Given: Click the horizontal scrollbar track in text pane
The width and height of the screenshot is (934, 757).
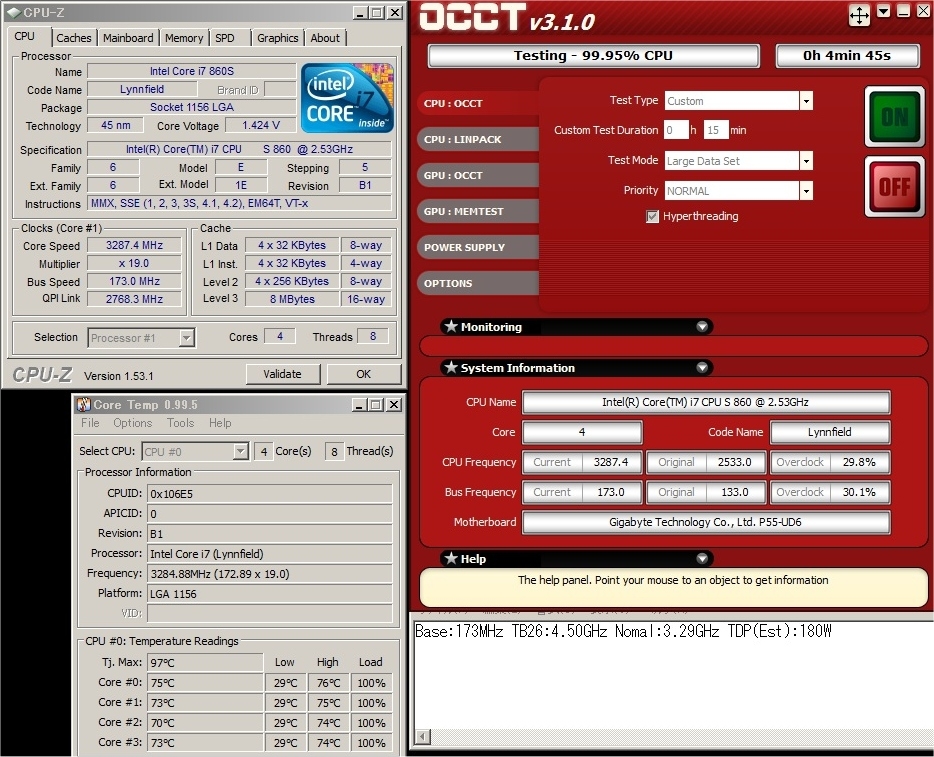Looking at the screenshot, I should [681, 737].
